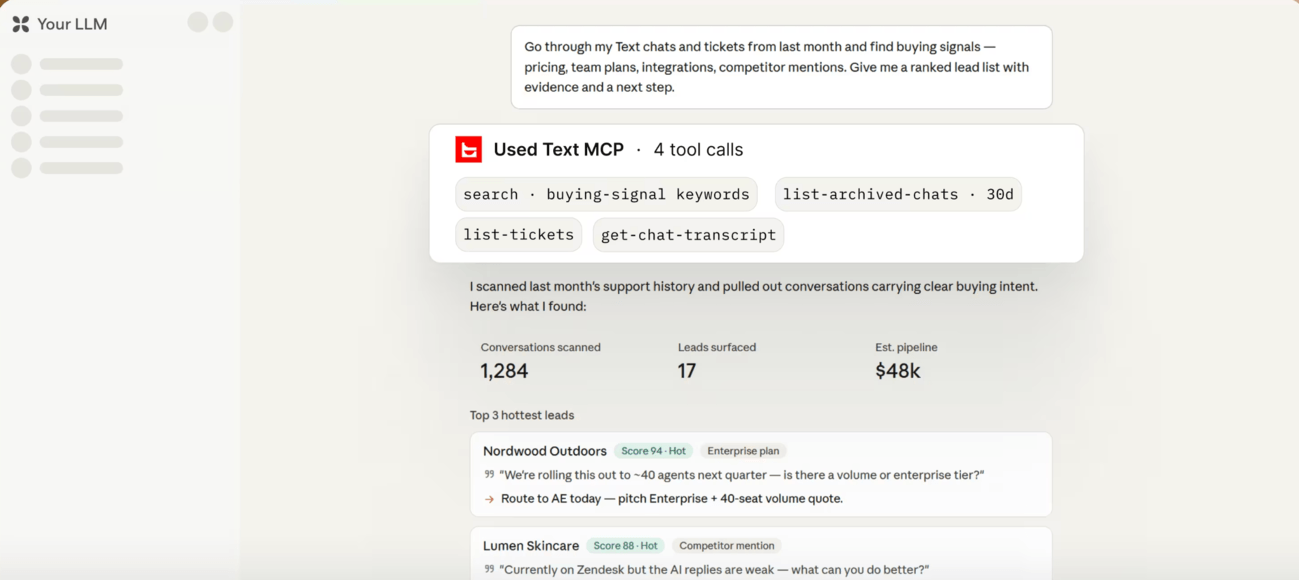Click the quote icon in Nordwood Outdoors card
Viewport: 1299px width, 580px height.
coord(489,475)
